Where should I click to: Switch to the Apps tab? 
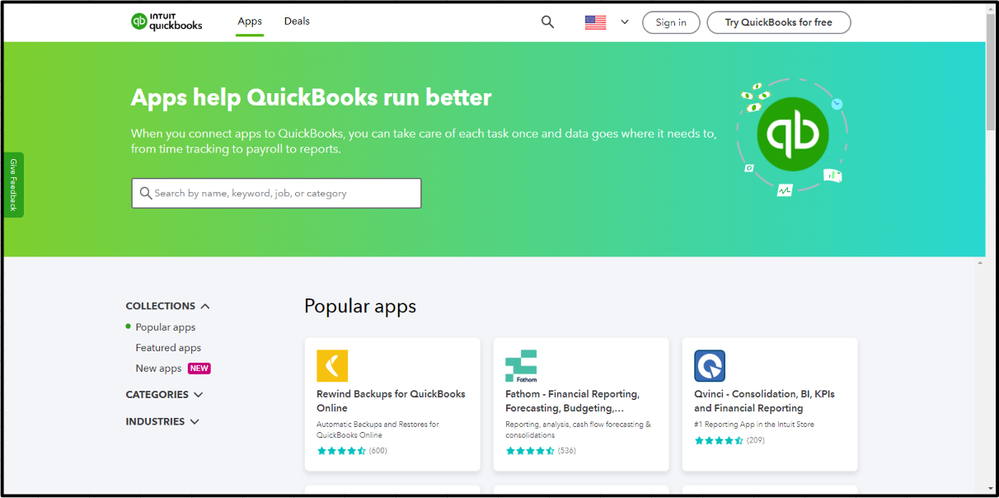pos(250,22)
